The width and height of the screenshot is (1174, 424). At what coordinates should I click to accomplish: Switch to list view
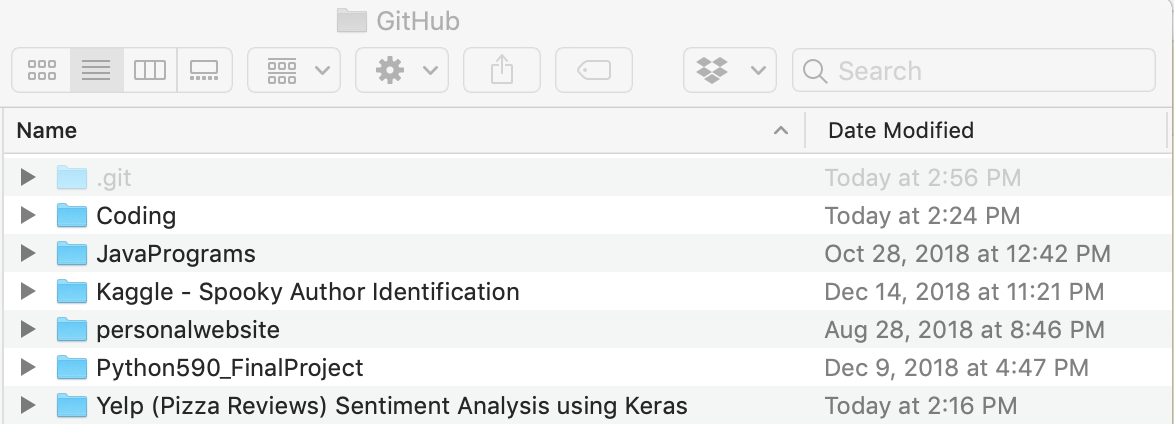pyautogui.click(x=96, y=70)
